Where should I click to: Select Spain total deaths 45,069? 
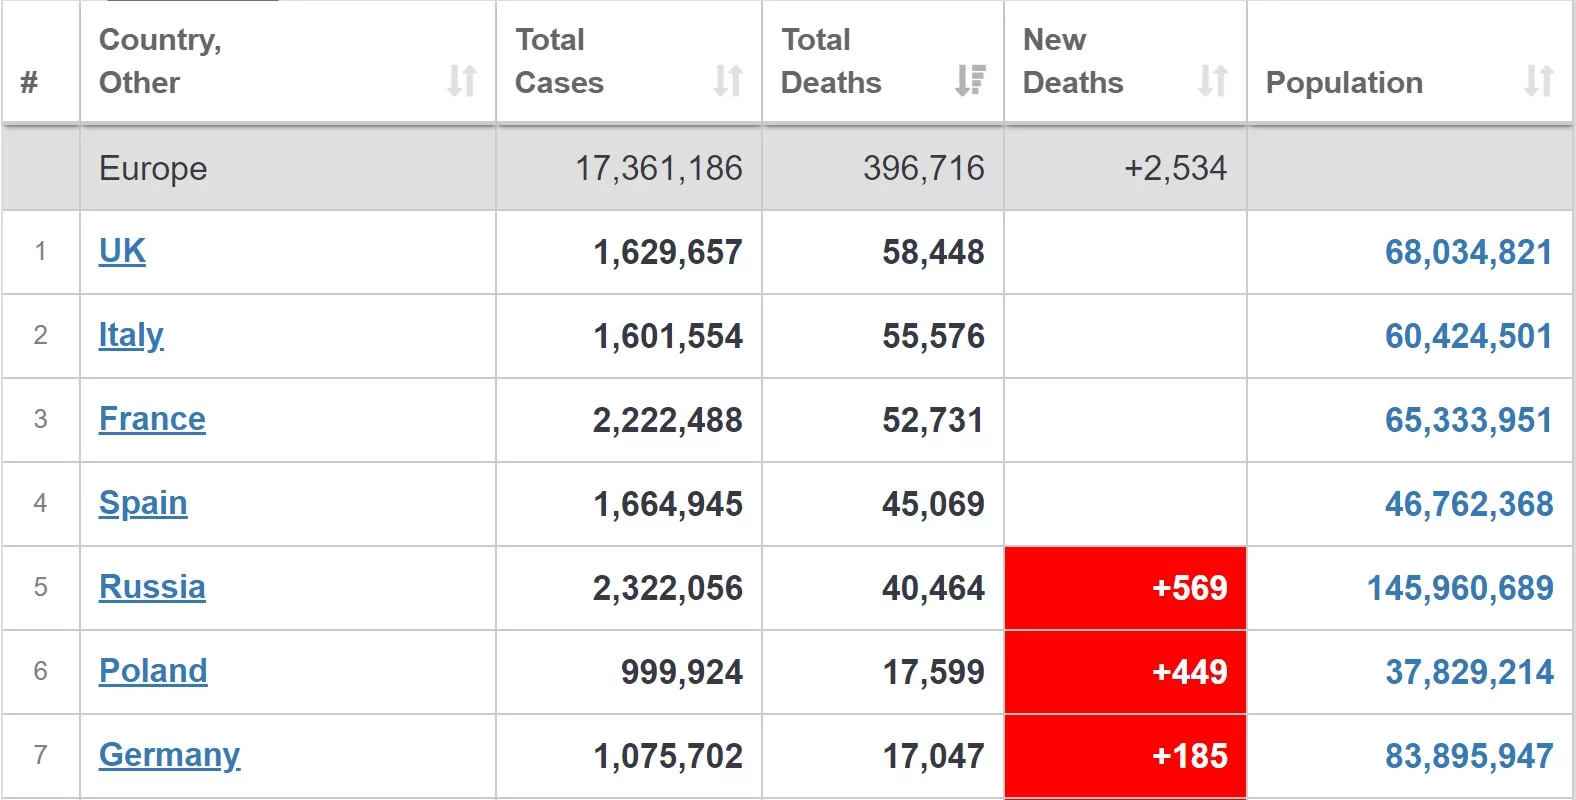click(x=933, y=504)
